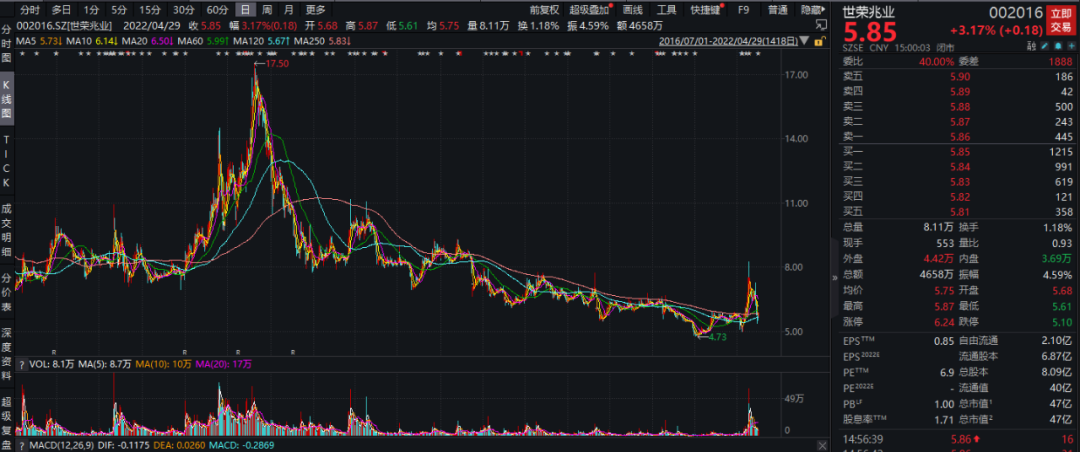Image resolution: width=1080 pixels, height=452 pixels.
Task: Click the MACD indicator help question mark
Action: (x=24, y=444)
